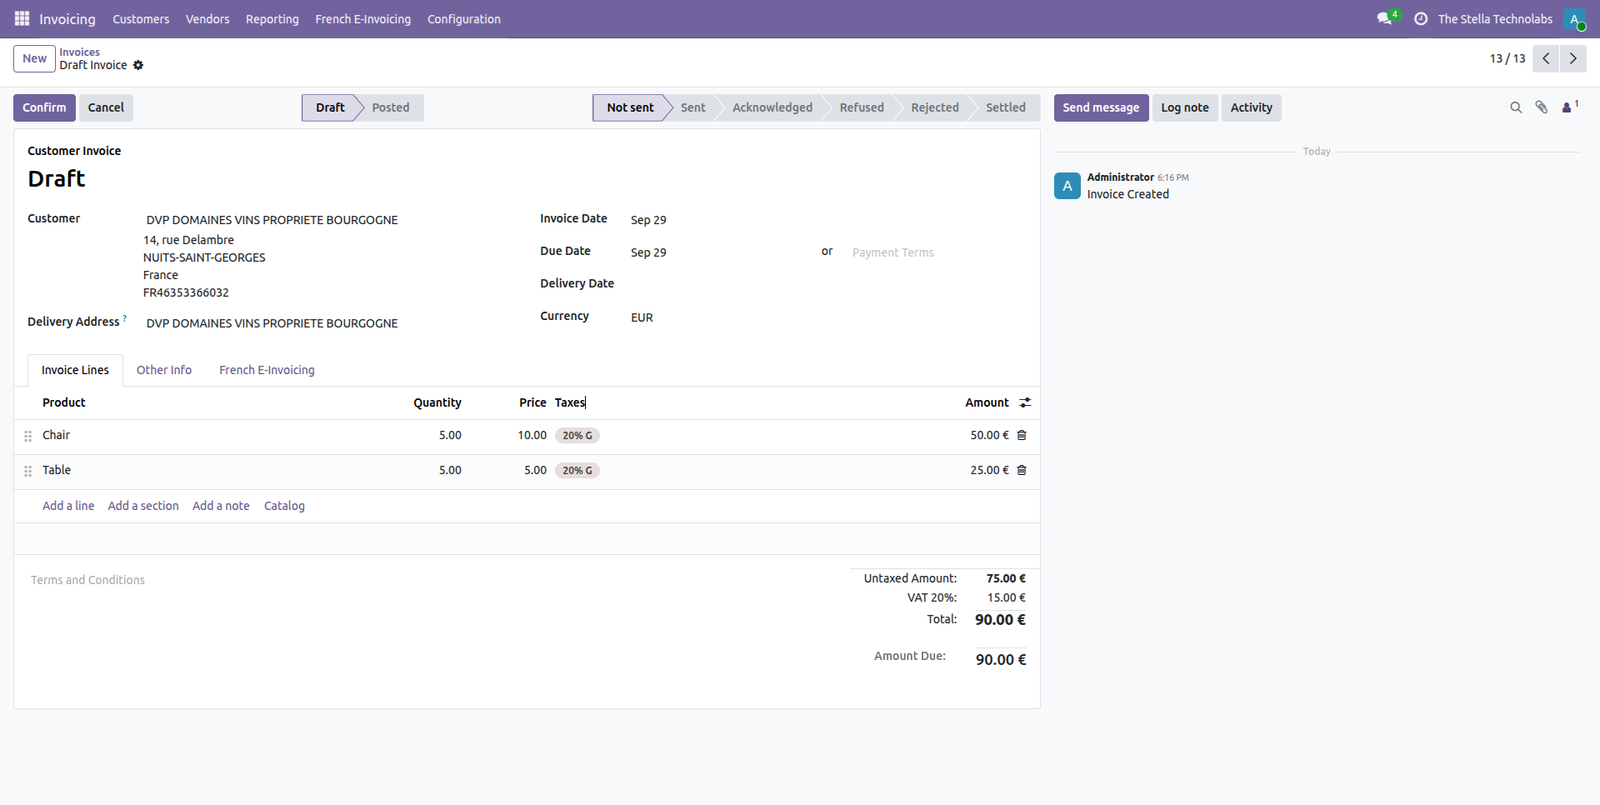The height and width of the screenshot is (805, 1600).
Task: Confirm the draft invoice
Action: 45,108
